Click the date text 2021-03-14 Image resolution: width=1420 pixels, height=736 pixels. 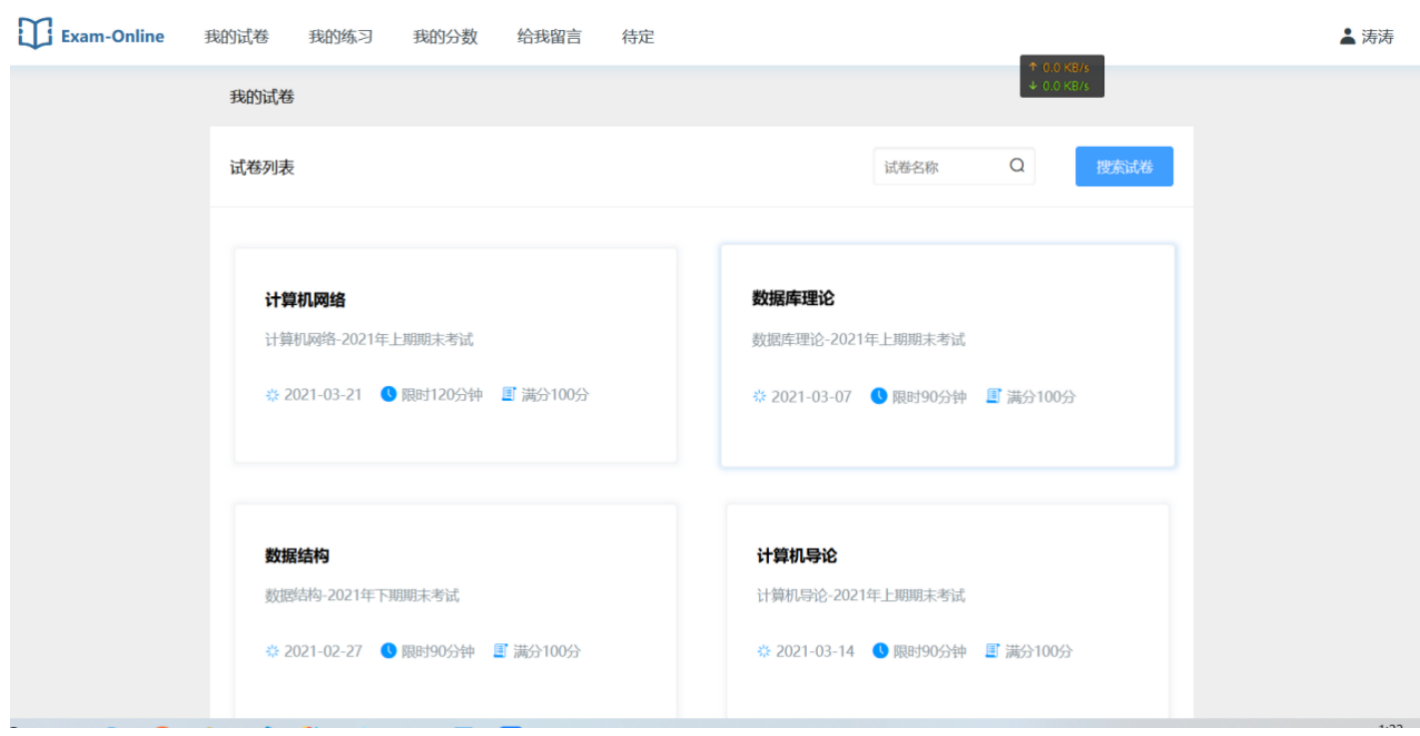(x=815, y=651)
